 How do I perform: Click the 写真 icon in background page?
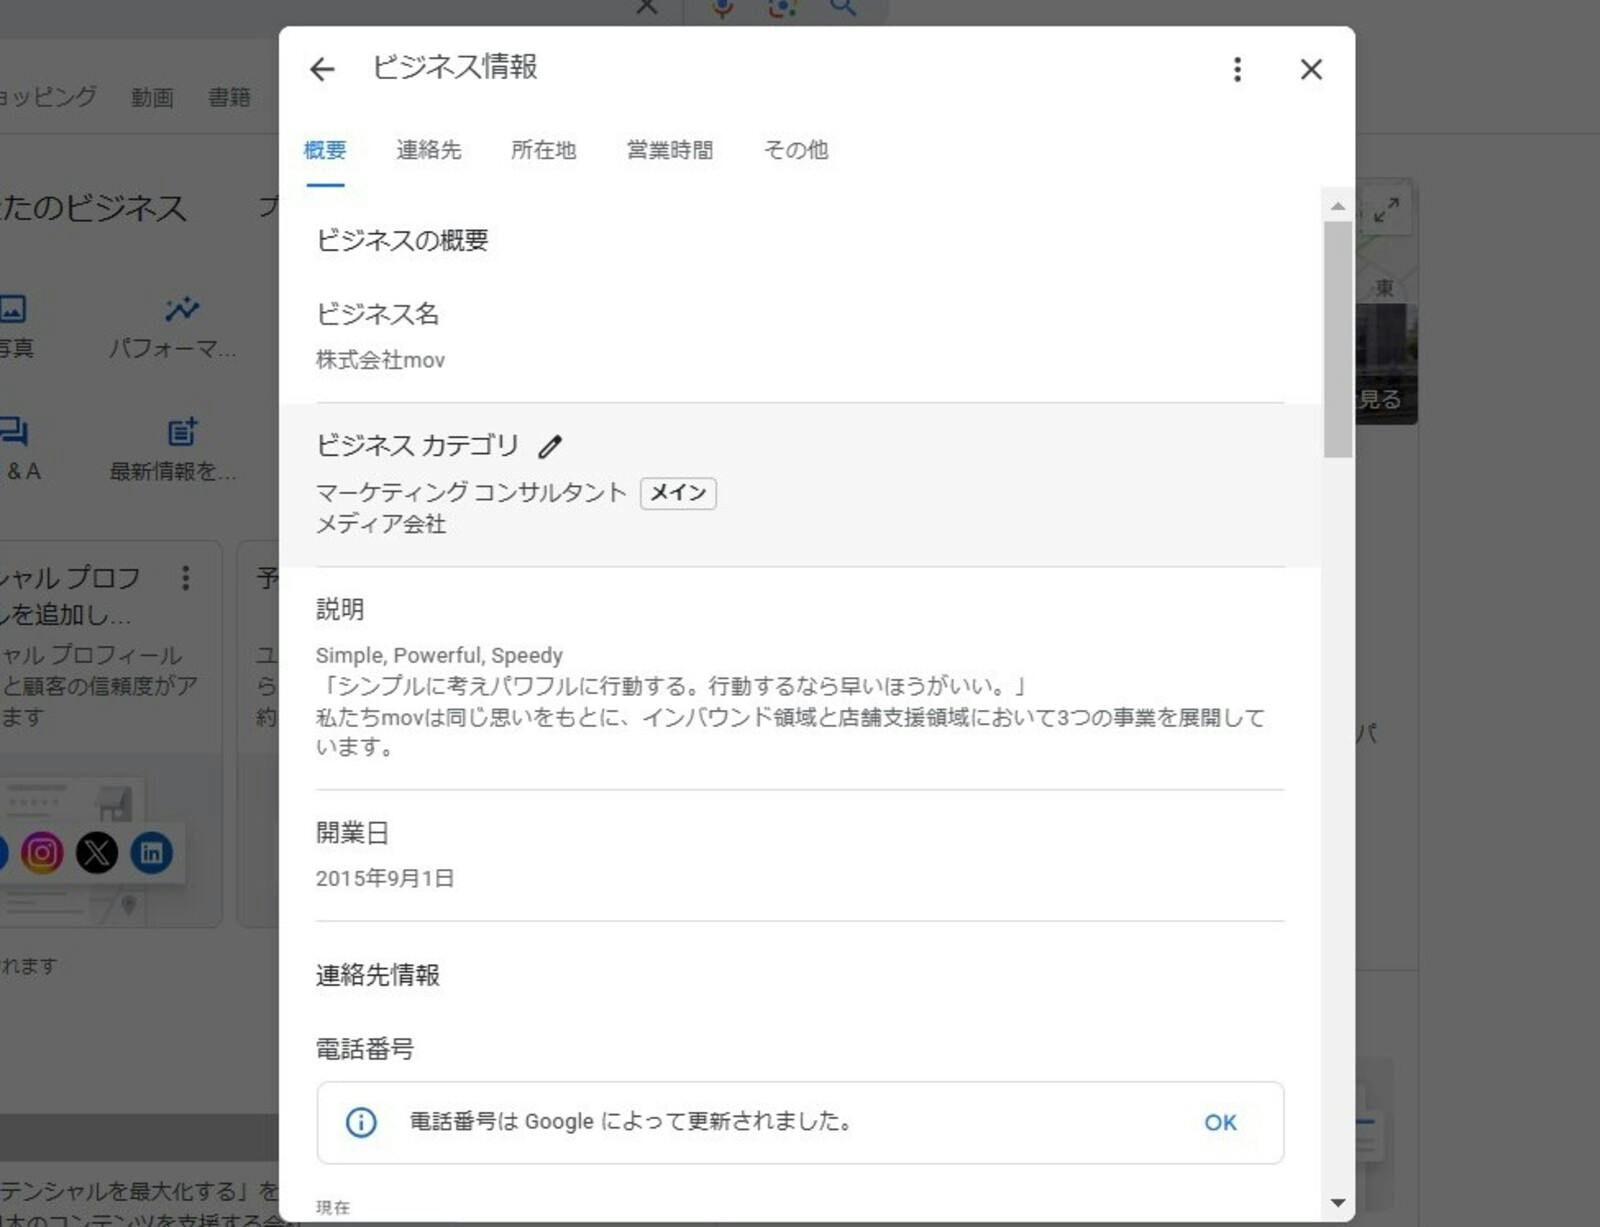(x=13, y=308)
